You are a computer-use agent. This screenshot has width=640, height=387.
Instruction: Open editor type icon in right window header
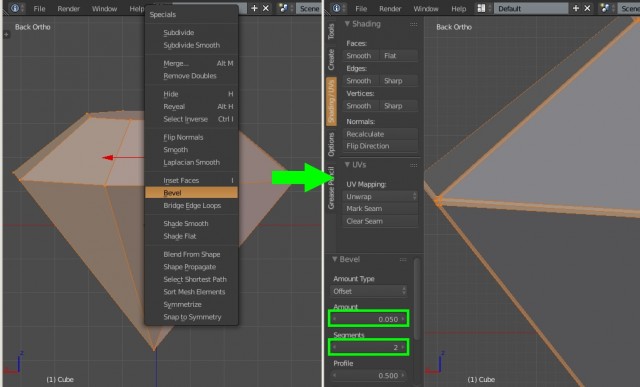[x=338, y=8]
